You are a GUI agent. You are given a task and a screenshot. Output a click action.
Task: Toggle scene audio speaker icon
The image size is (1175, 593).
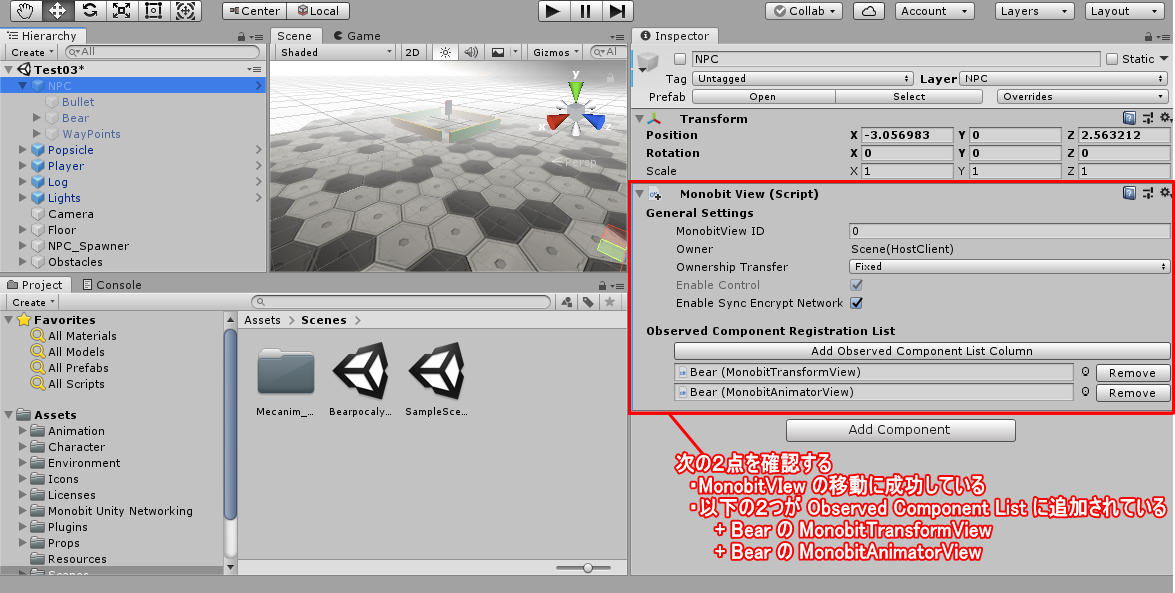(x=471, y=52)
